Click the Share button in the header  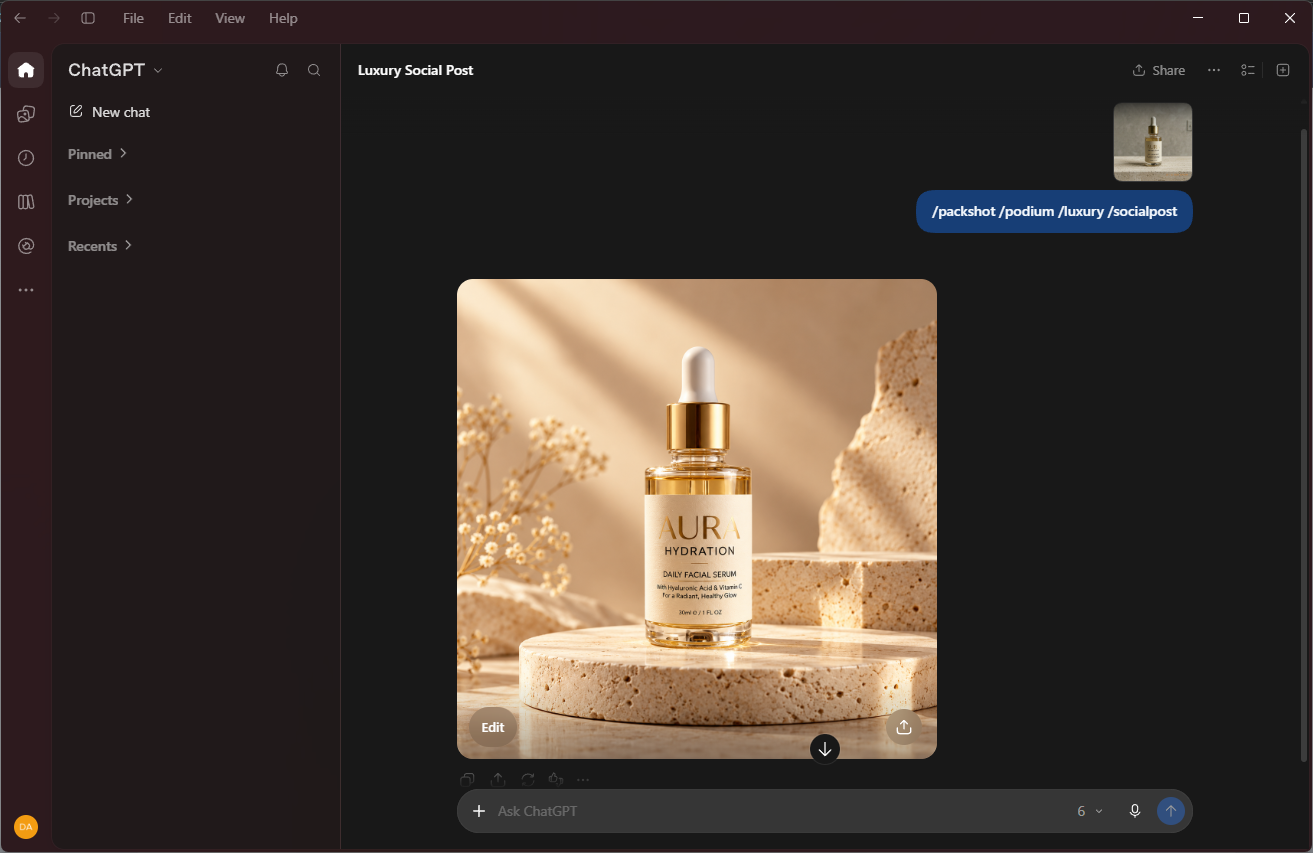click(x=1159, y=70)
